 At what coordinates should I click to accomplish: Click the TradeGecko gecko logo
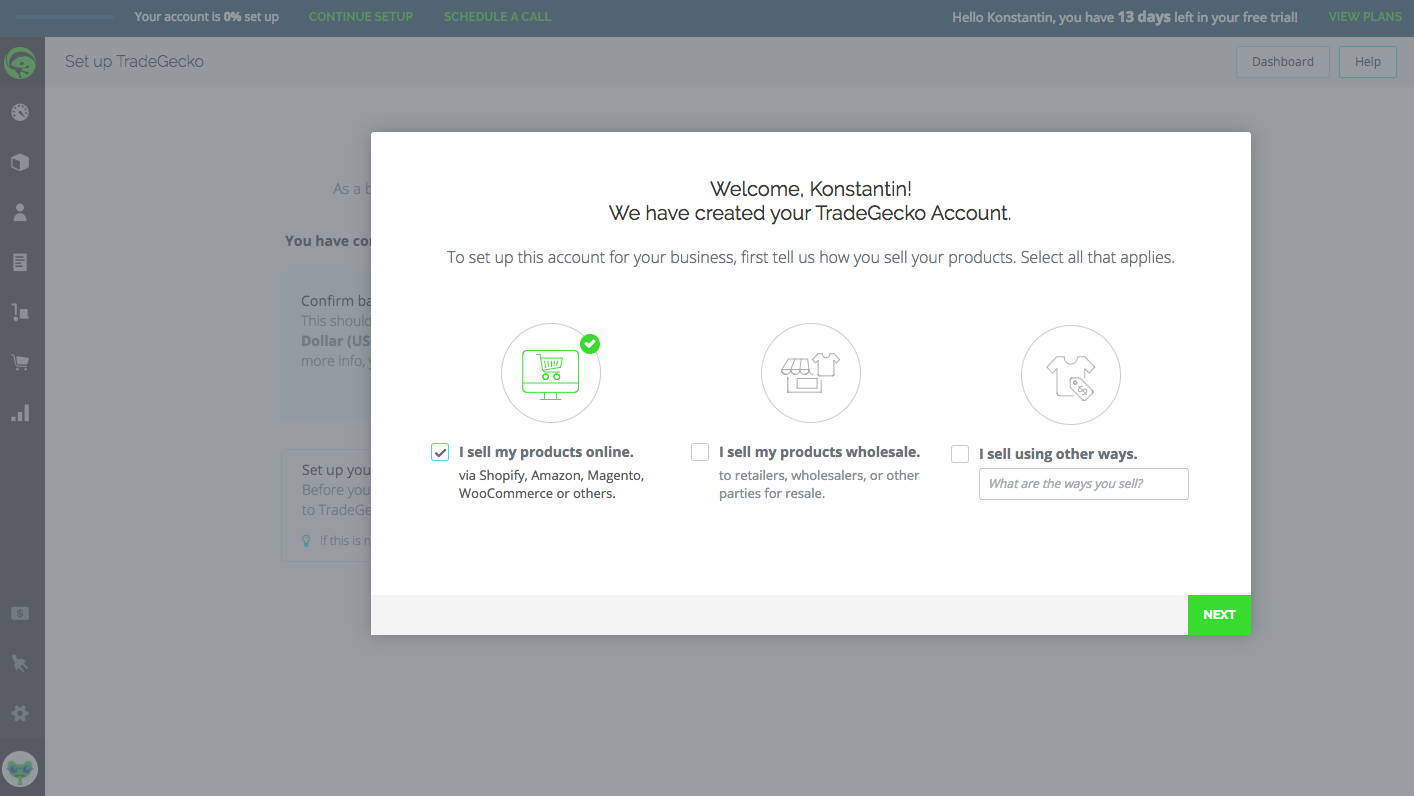(20, 63)
